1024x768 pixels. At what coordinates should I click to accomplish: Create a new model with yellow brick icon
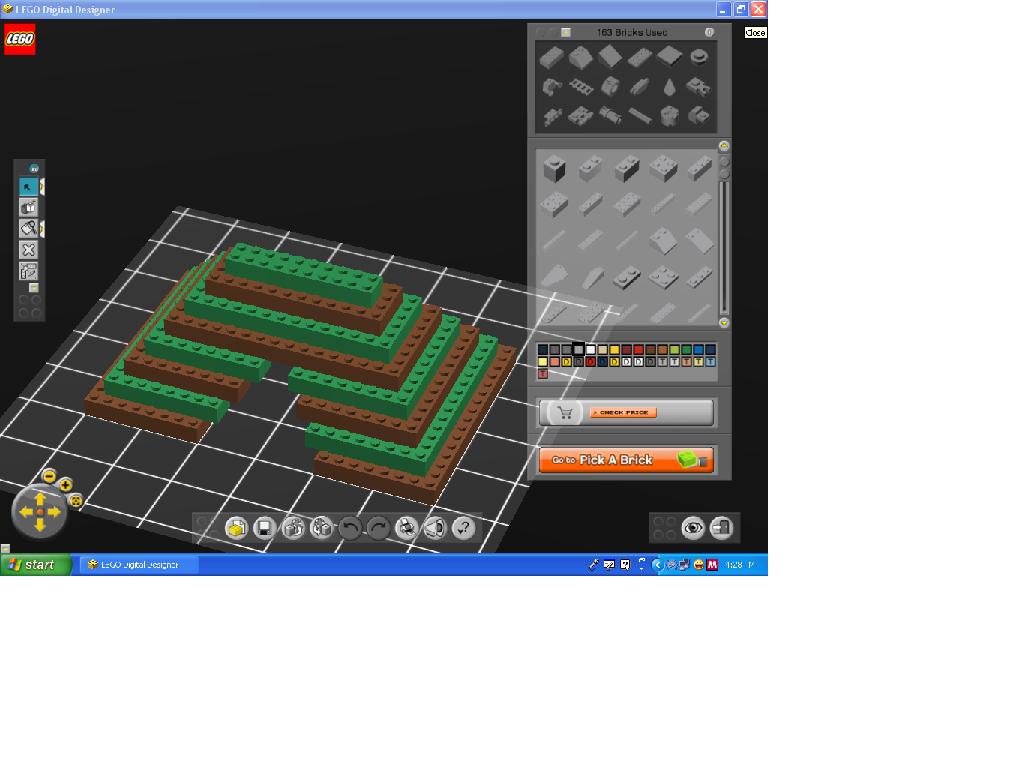pos(236,528)
